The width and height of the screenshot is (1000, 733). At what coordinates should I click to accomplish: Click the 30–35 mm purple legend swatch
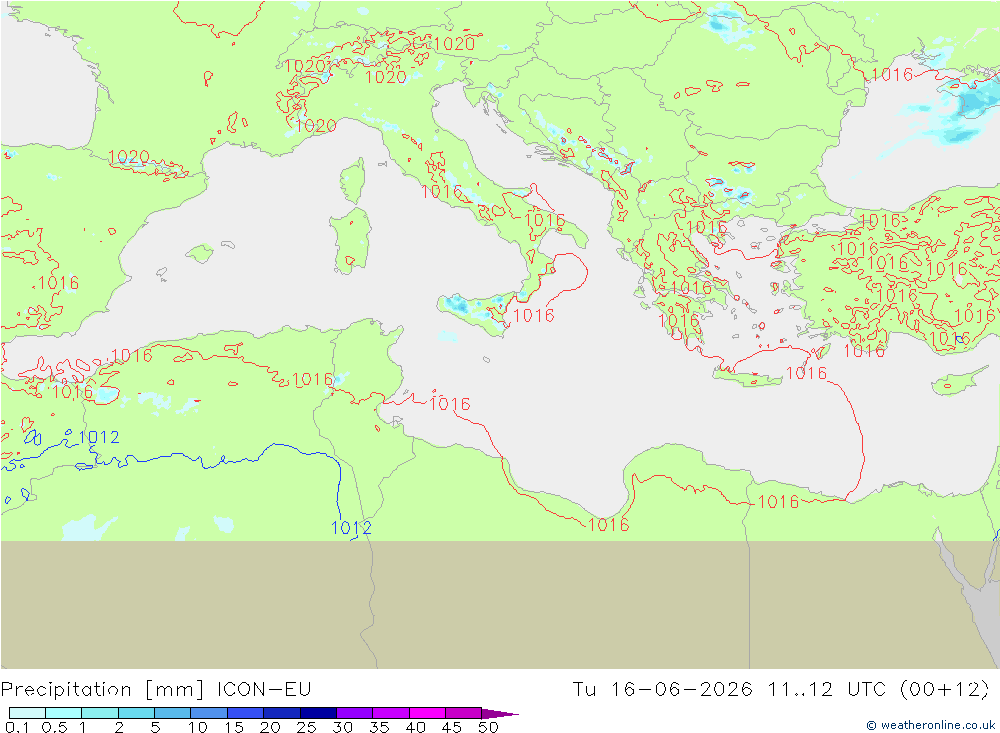point(355,713)
